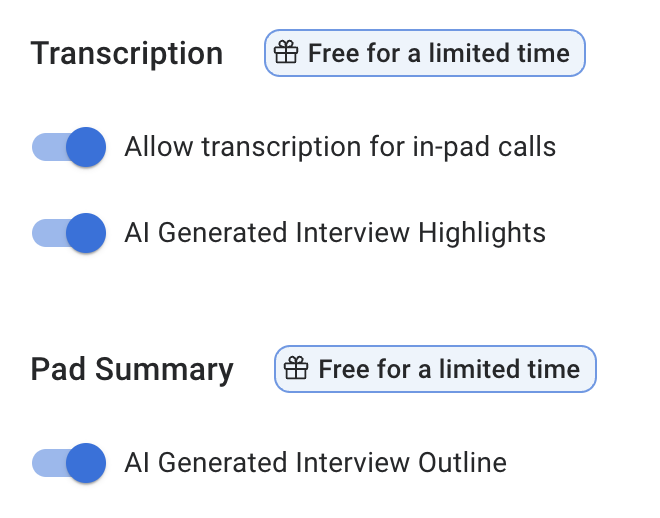Click light-blue track of Interview Outline switch

click(46, 463)
